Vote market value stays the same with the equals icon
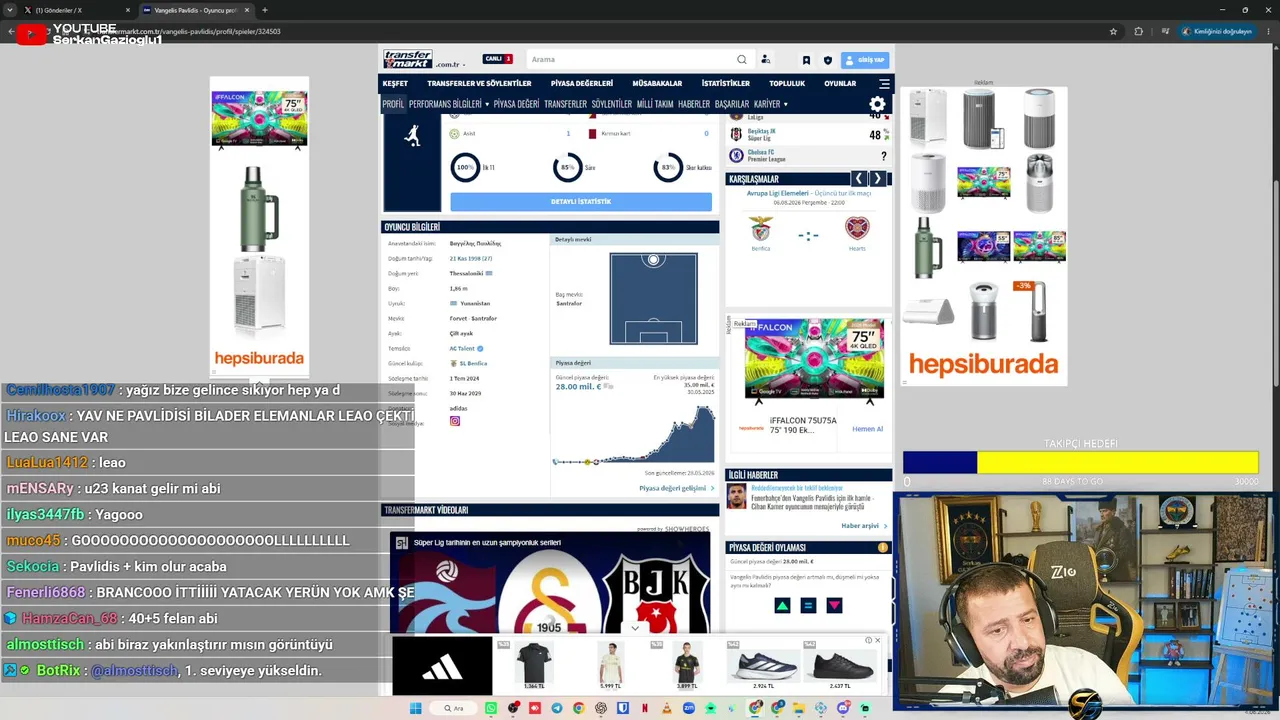 [808, 605]
